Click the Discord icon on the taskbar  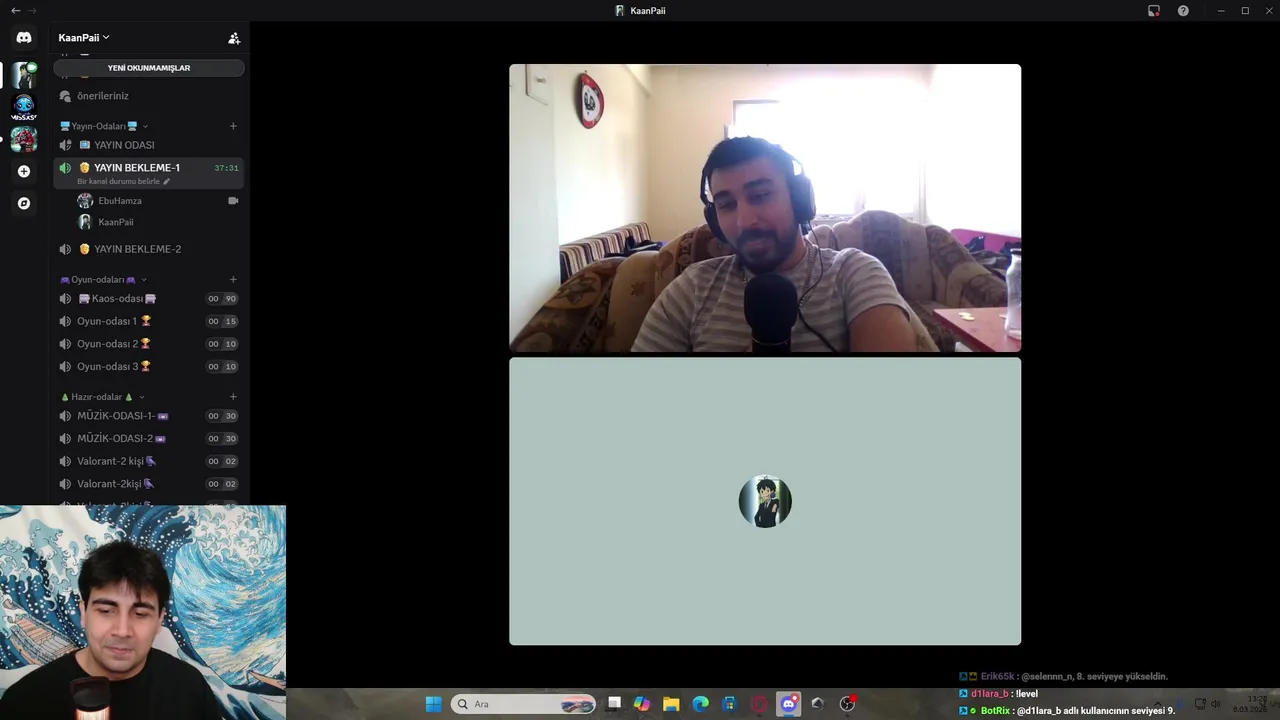pos(789,704)
